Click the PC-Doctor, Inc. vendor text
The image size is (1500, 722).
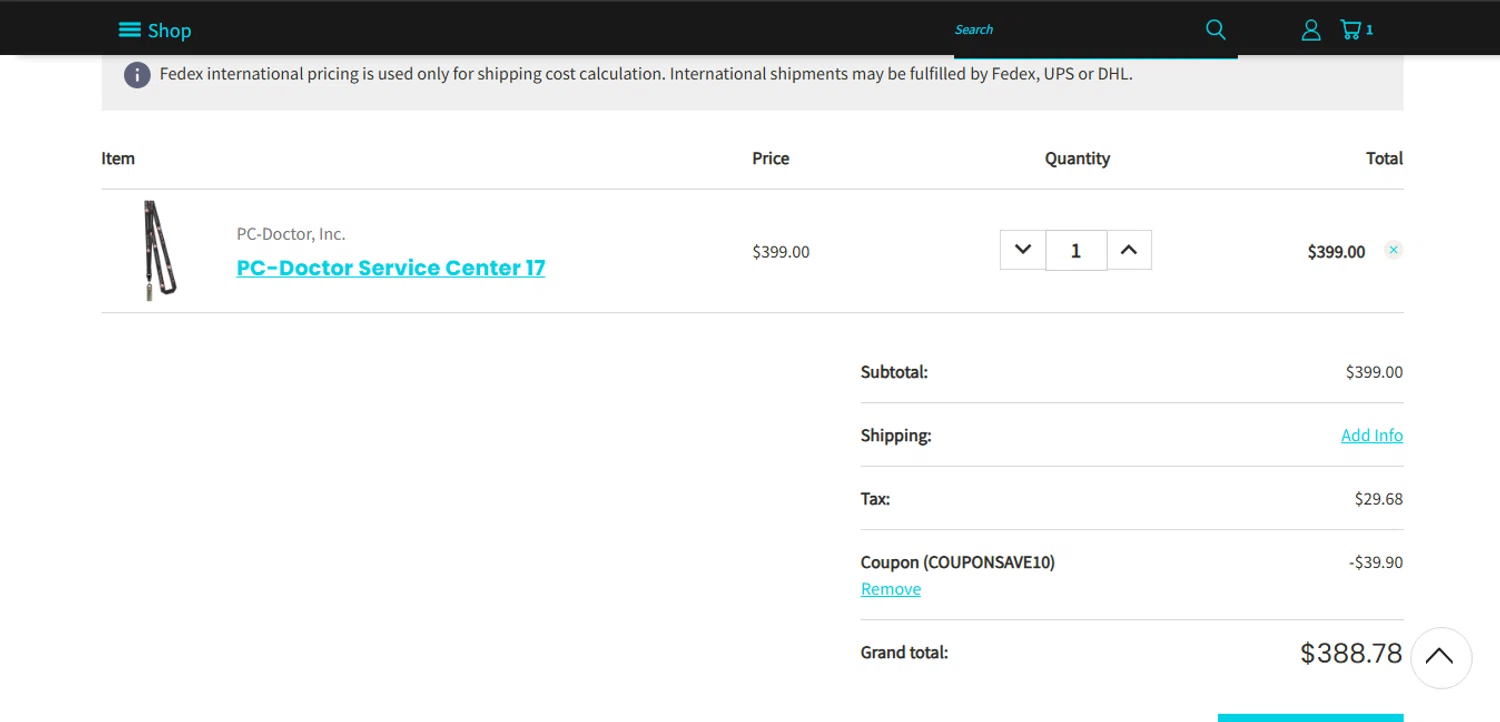click(291, 234)
